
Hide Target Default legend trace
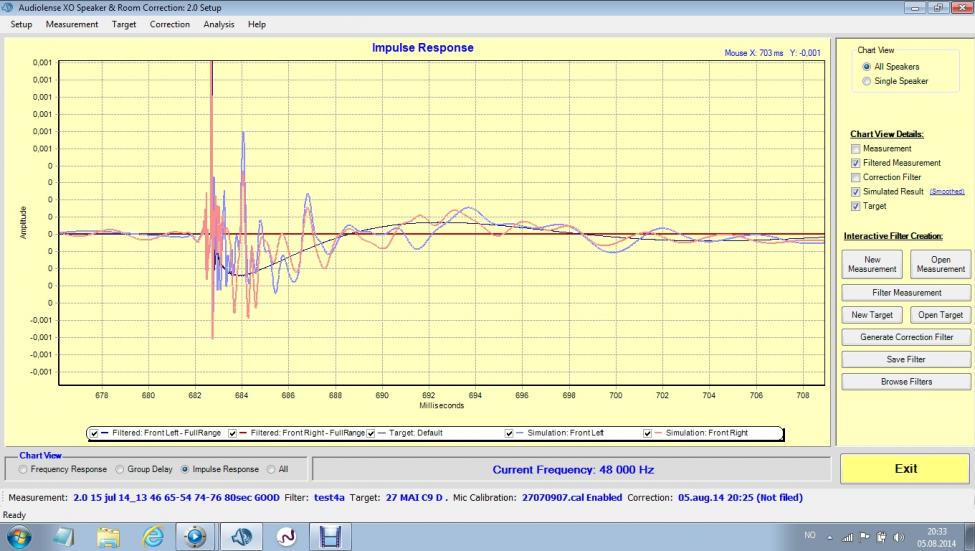[371, 433]
